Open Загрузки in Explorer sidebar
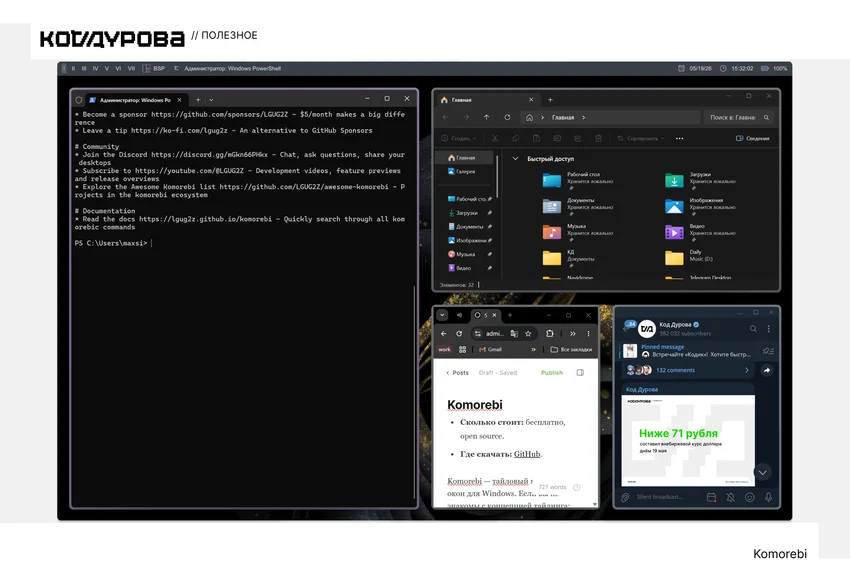 coord(466,213)
